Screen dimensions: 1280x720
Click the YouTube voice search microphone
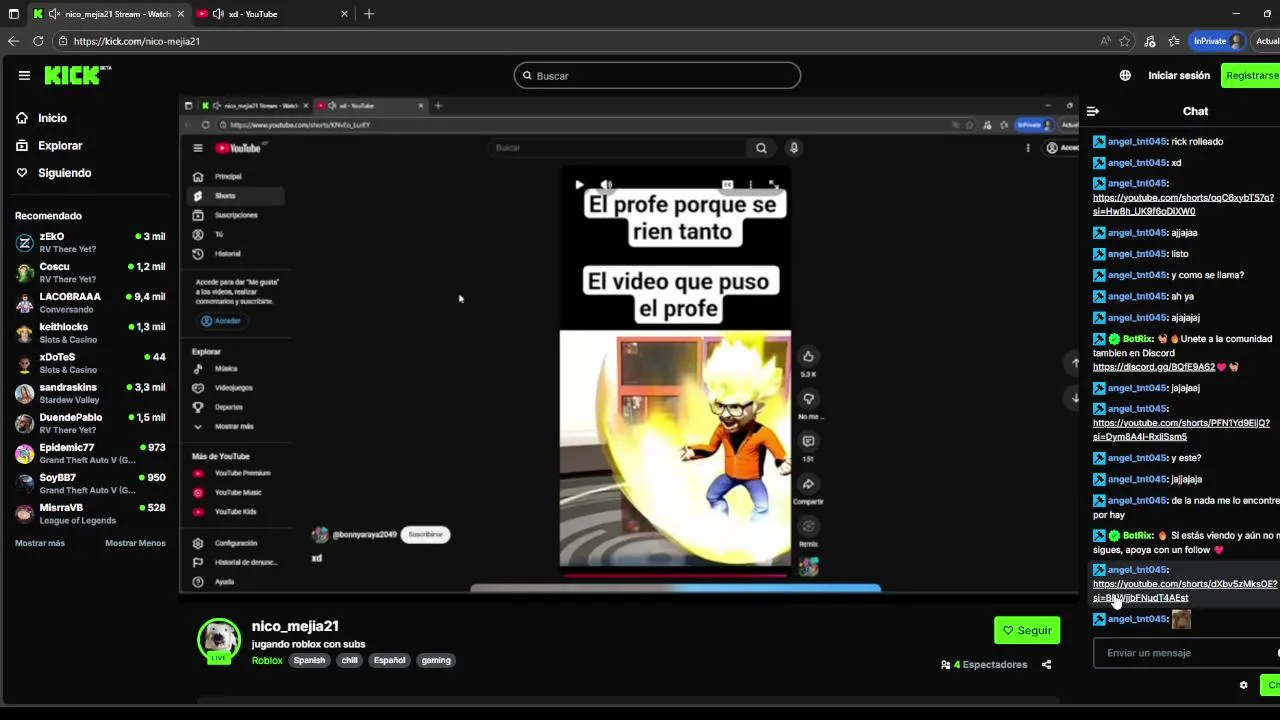tap(793, 148)
